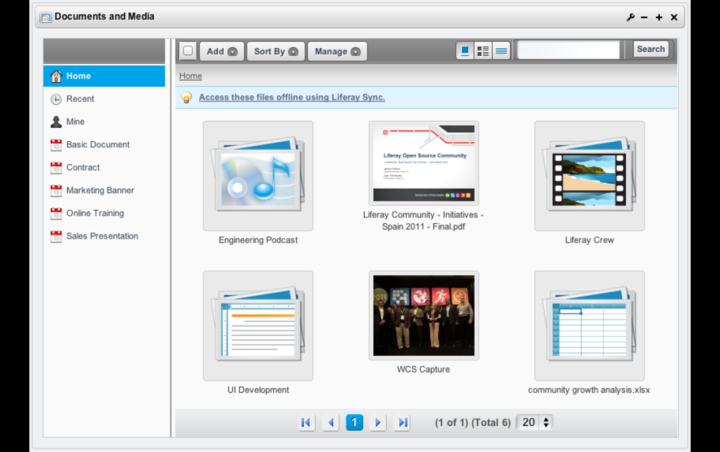Click the Home house icon in sidebar
720x452 pixels.
pyautogui.click(x=56, y=76)
